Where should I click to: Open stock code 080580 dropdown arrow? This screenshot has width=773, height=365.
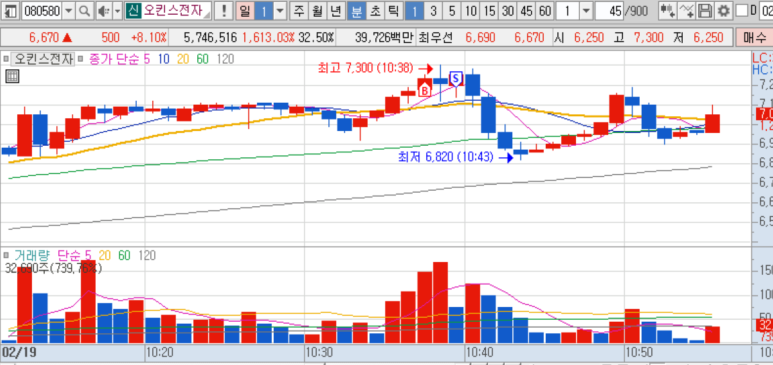coord(69,11)
